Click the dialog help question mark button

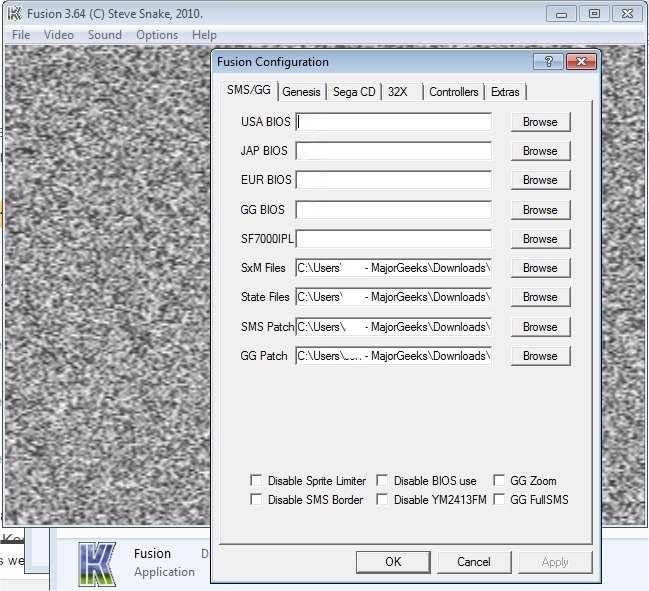click(x=548, y=62)
